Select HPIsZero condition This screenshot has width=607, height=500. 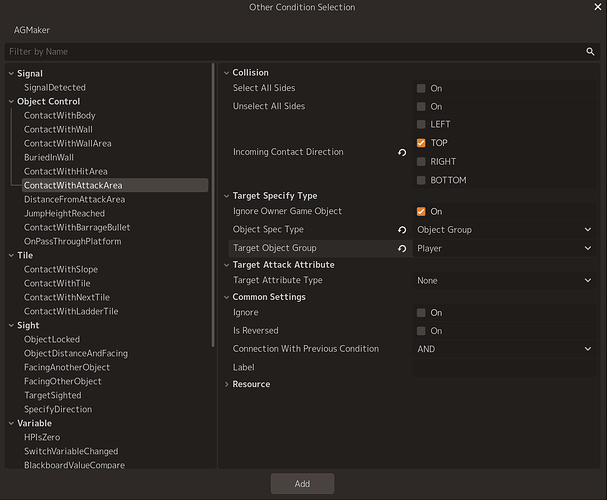pos(42,437)
